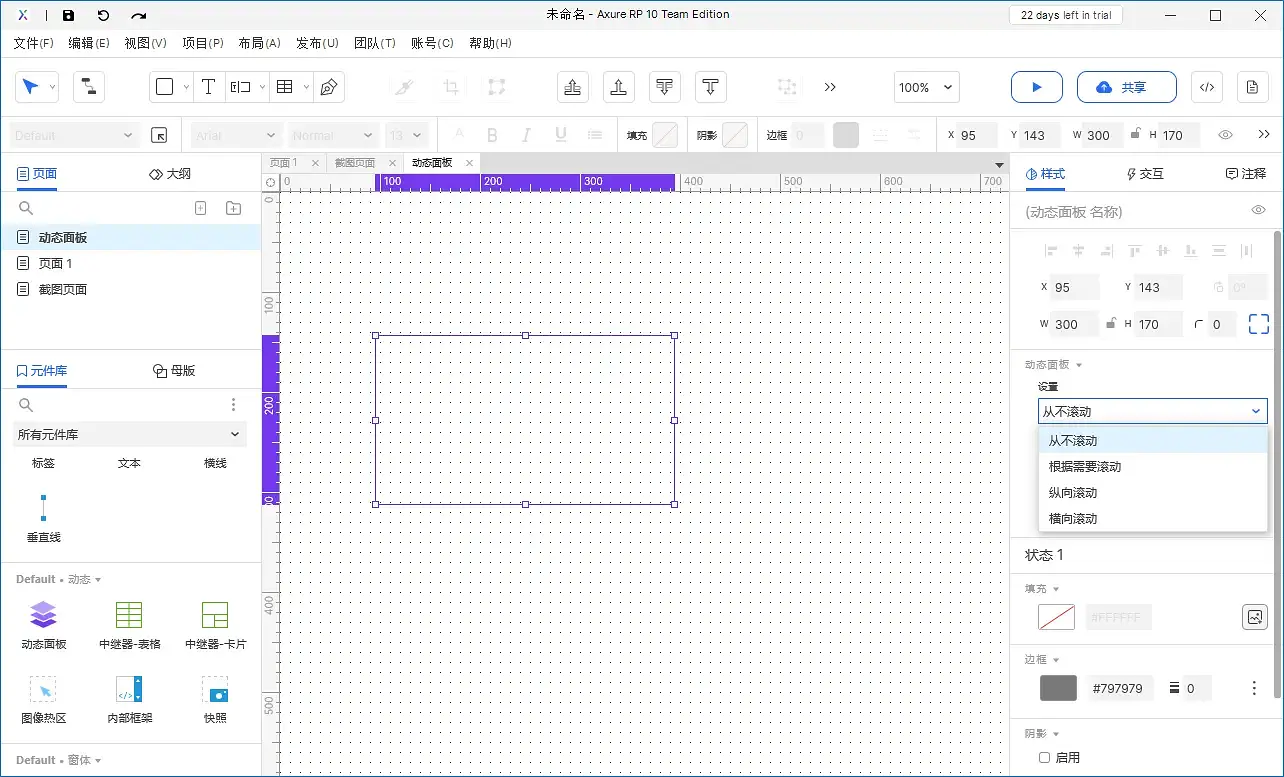The width and height of the screenshot is (1284, 777).
Task: Pick the table insert tool
Action: [285, 87]
